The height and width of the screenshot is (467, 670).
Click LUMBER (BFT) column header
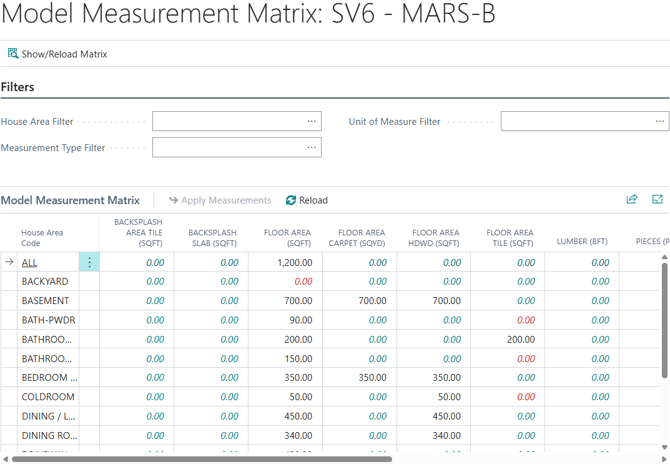[582, 241]
